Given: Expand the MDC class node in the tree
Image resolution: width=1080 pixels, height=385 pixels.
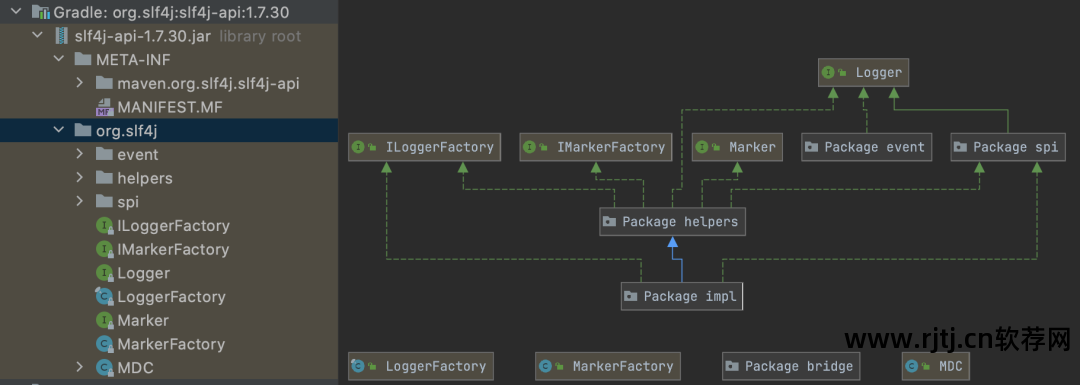Looking at the screenshot, I should pyautogui.click(x=80, y=367).
